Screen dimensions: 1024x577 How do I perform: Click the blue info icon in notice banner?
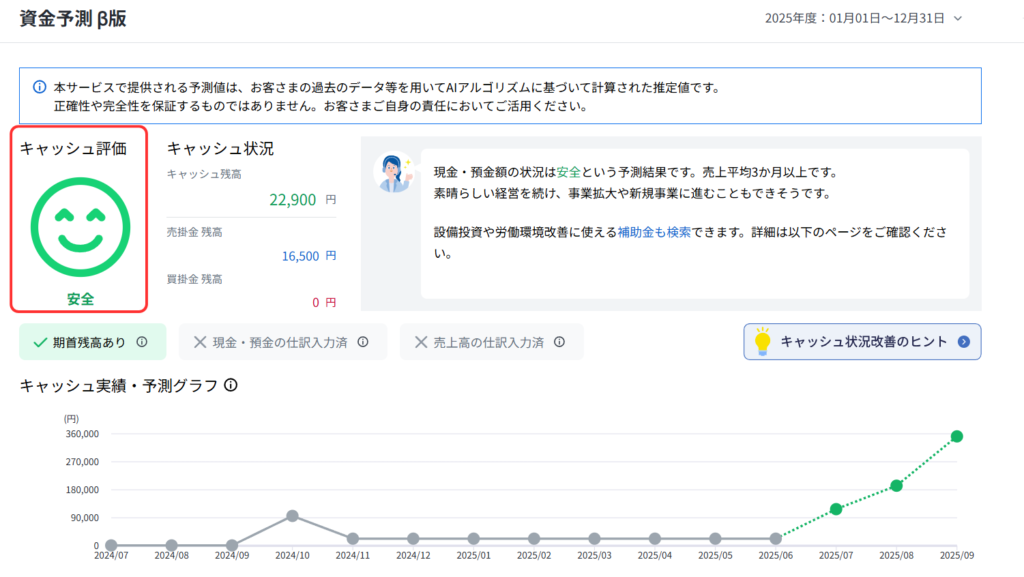tap(39, 88)
